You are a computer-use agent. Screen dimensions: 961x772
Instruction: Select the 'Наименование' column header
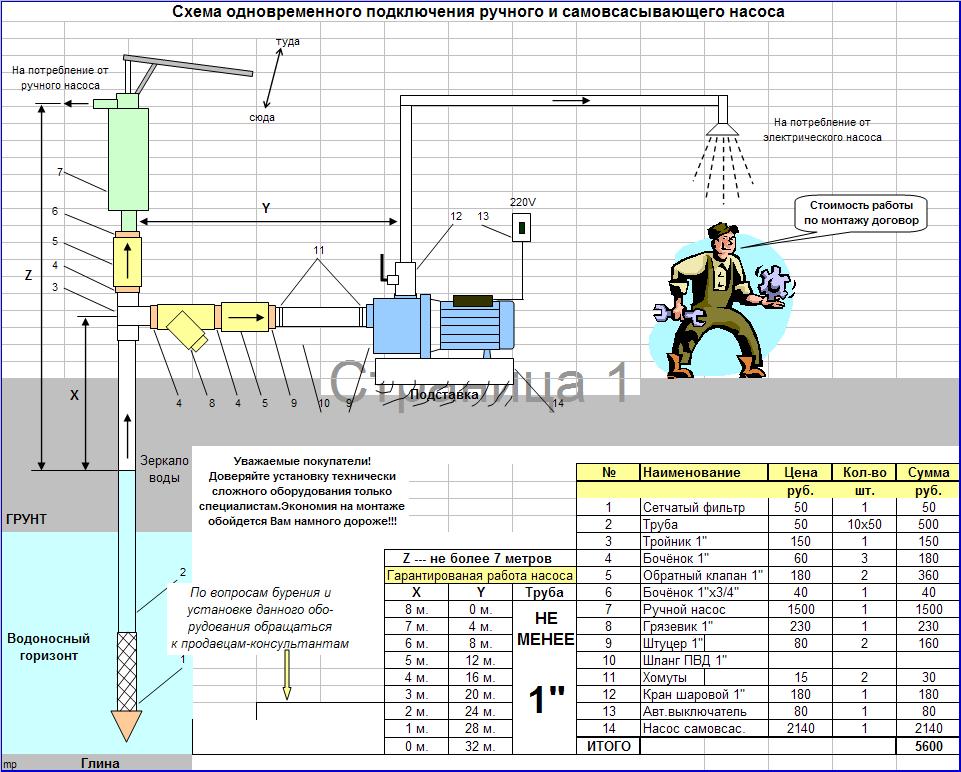tap(704, 472)
